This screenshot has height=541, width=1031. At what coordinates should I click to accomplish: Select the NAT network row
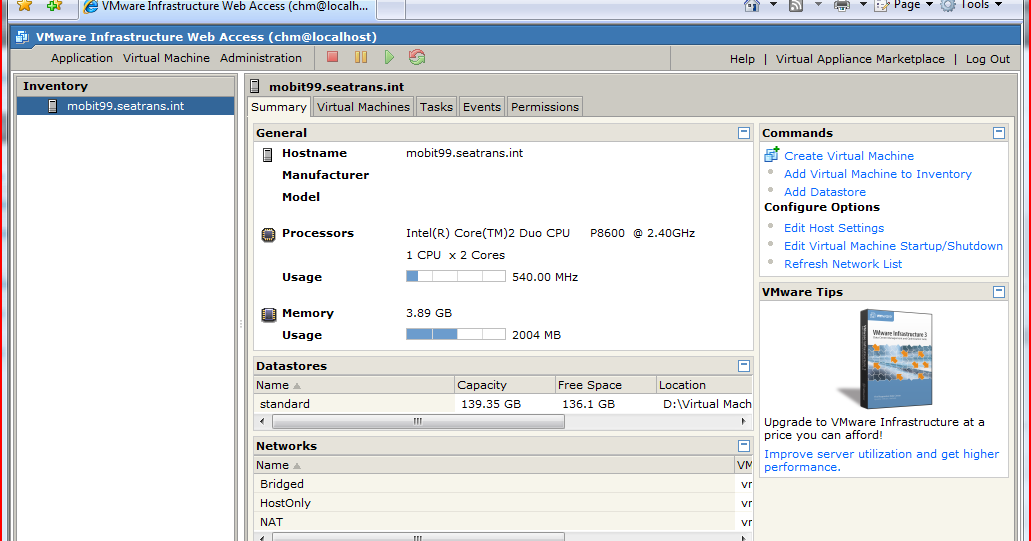click(503, 522)
